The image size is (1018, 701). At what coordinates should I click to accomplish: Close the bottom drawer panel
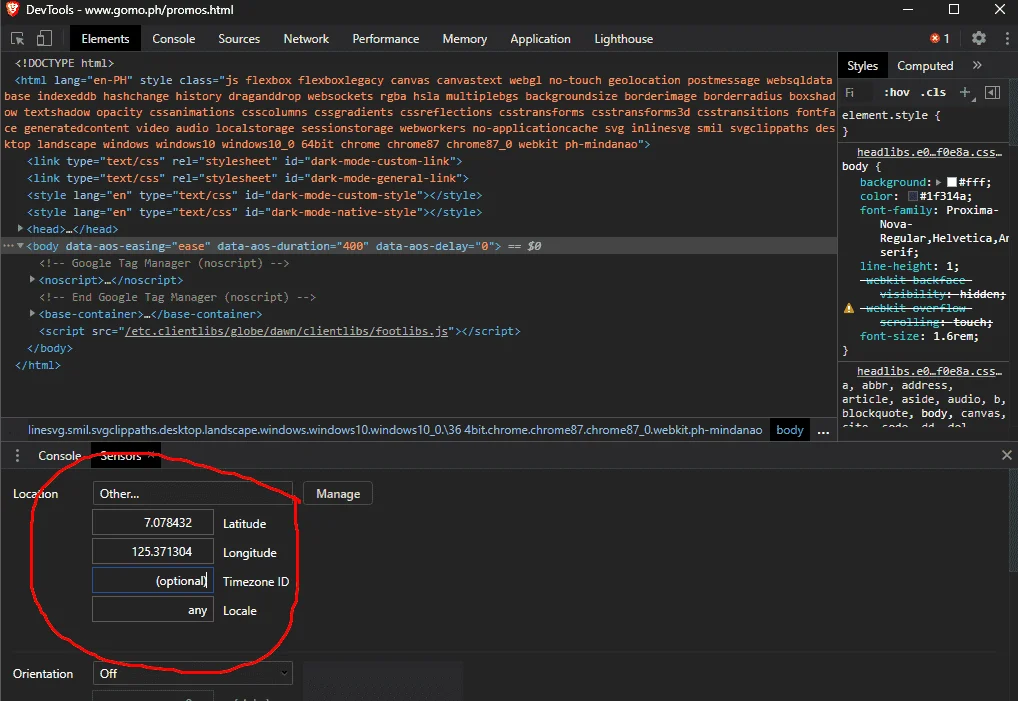tap(1006, 455)
